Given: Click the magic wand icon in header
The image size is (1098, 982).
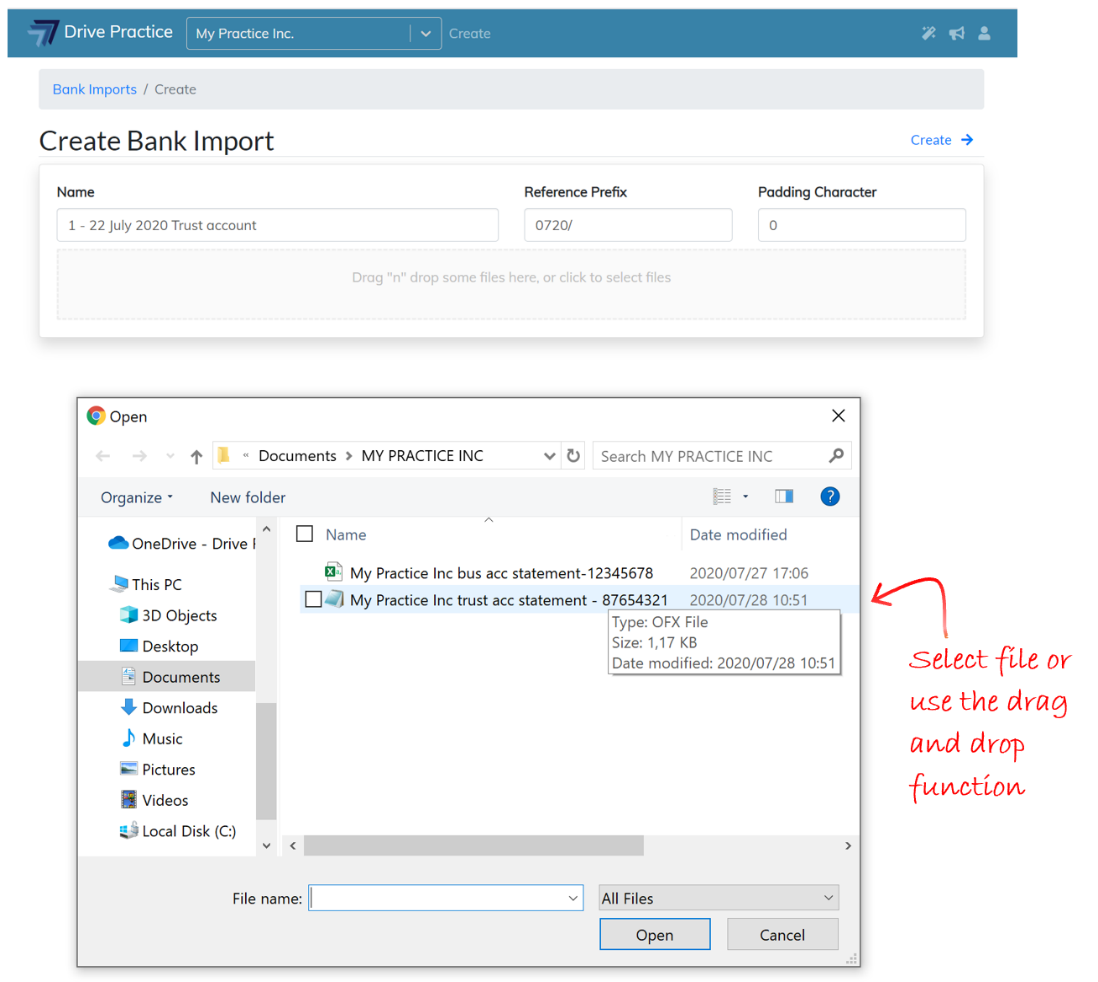Looking at the screenshot, I should pyautogui.click(x=928, y=33).
